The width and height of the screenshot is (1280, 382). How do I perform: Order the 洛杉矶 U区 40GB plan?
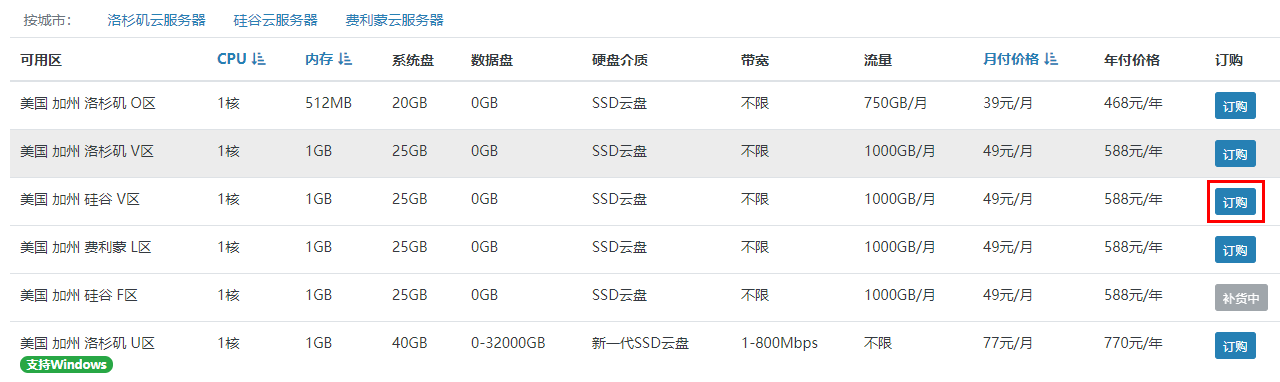point(1235,346)
